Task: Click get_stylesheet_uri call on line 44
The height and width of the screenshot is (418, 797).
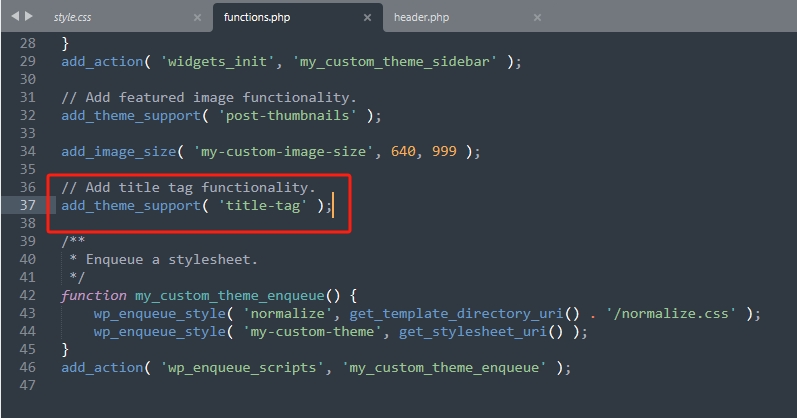Action: tap(473, 332)
